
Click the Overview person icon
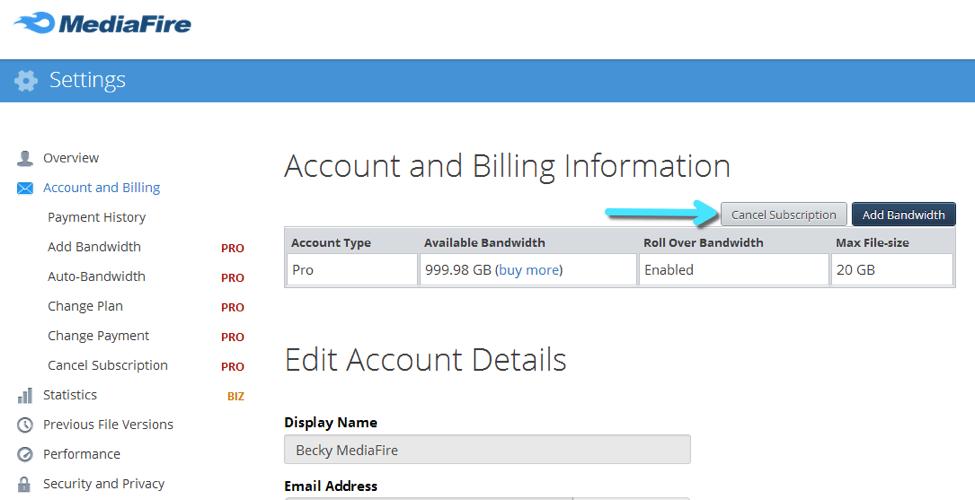(25, 158)
